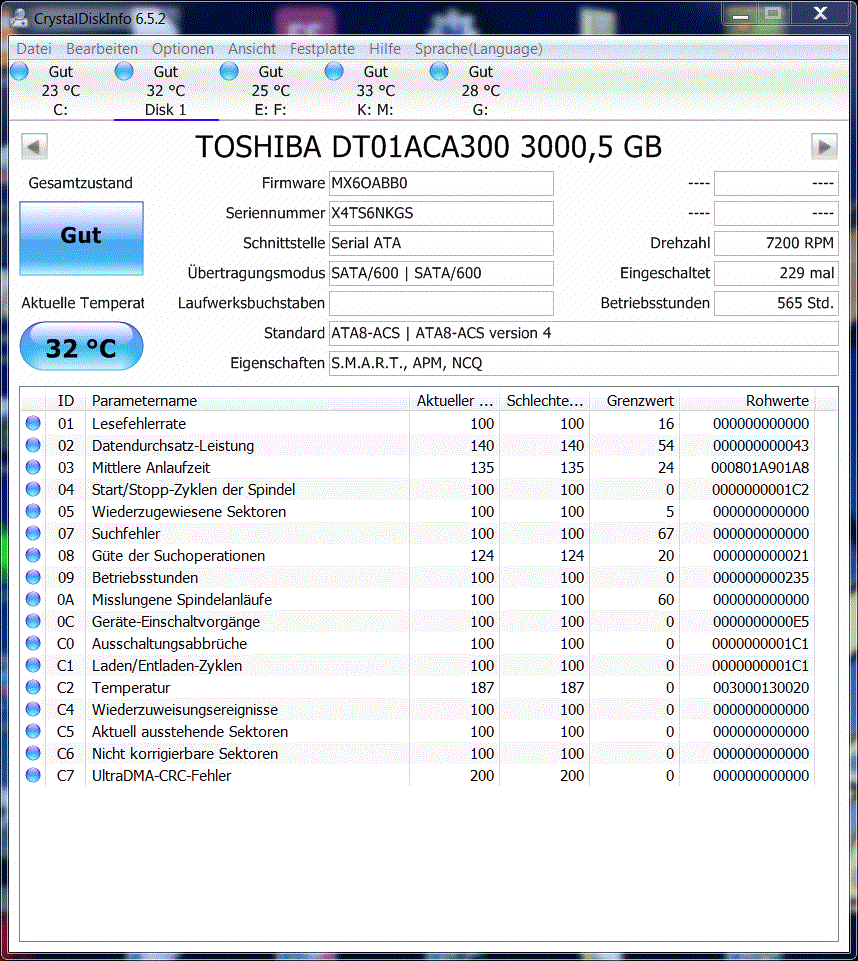Click status orb of Ausschaltungsabbrüche row
858x961 pixels.
click(x=33, y=644)
